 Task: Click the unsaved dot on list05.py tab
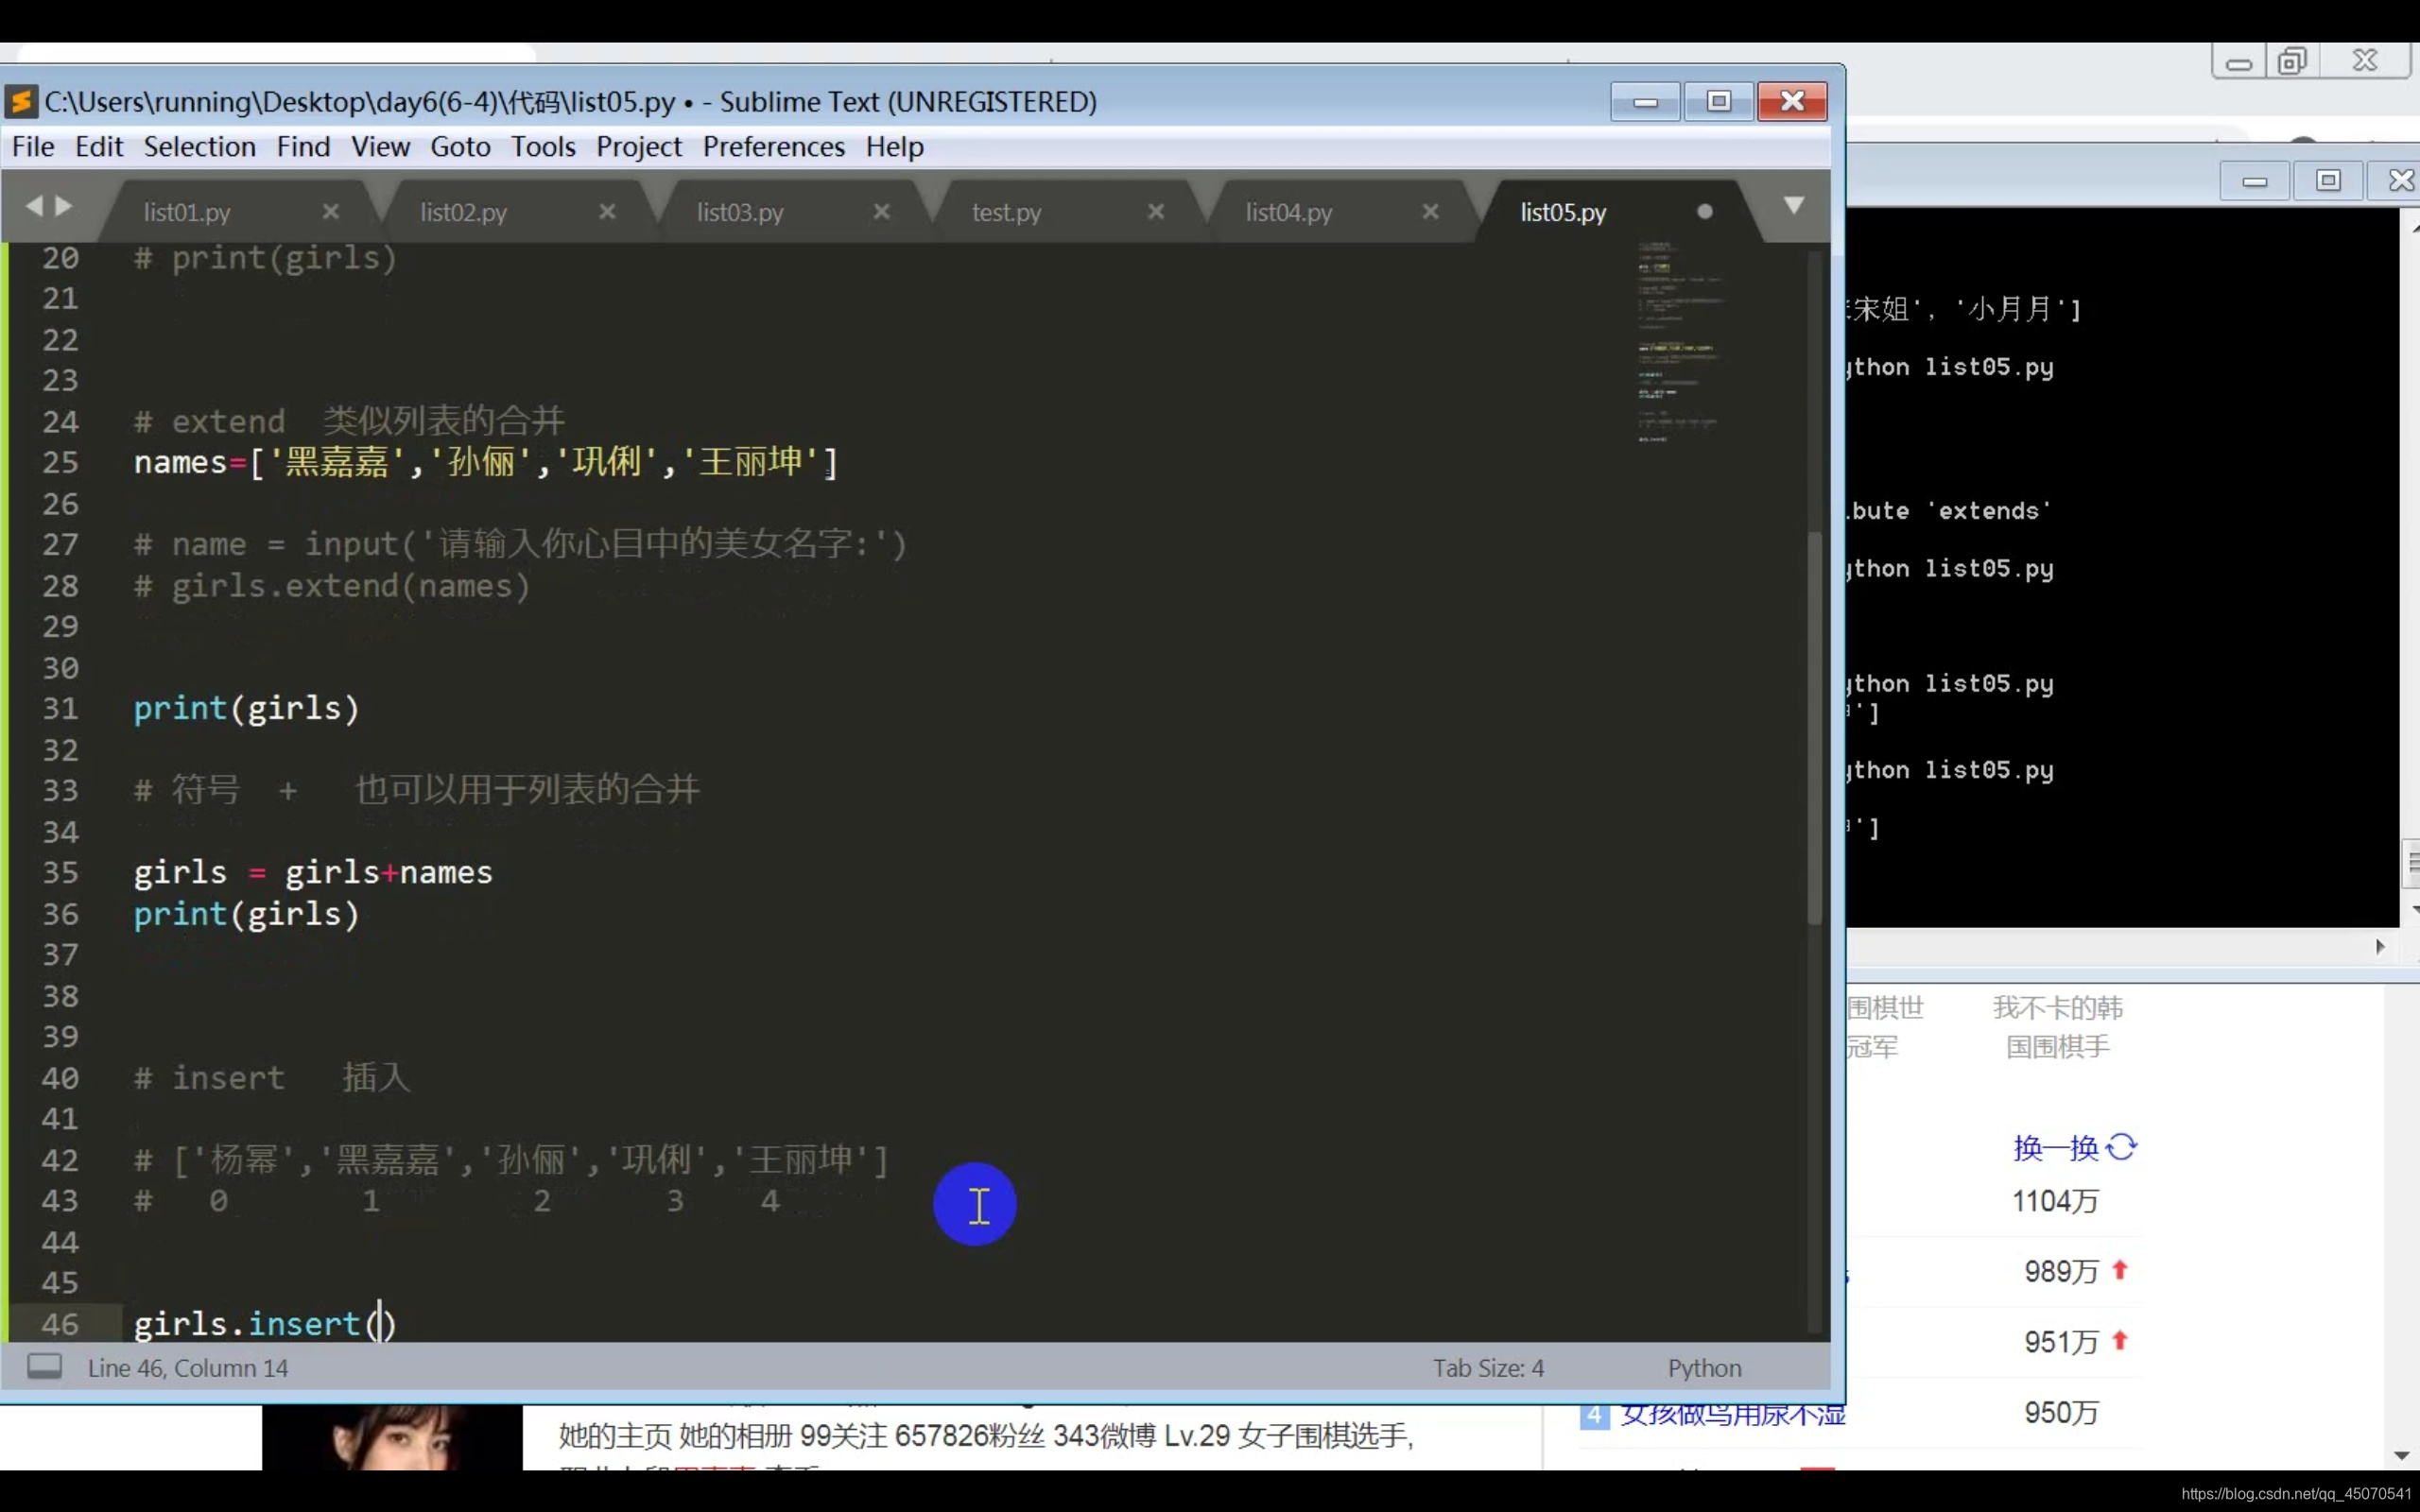1705,212
